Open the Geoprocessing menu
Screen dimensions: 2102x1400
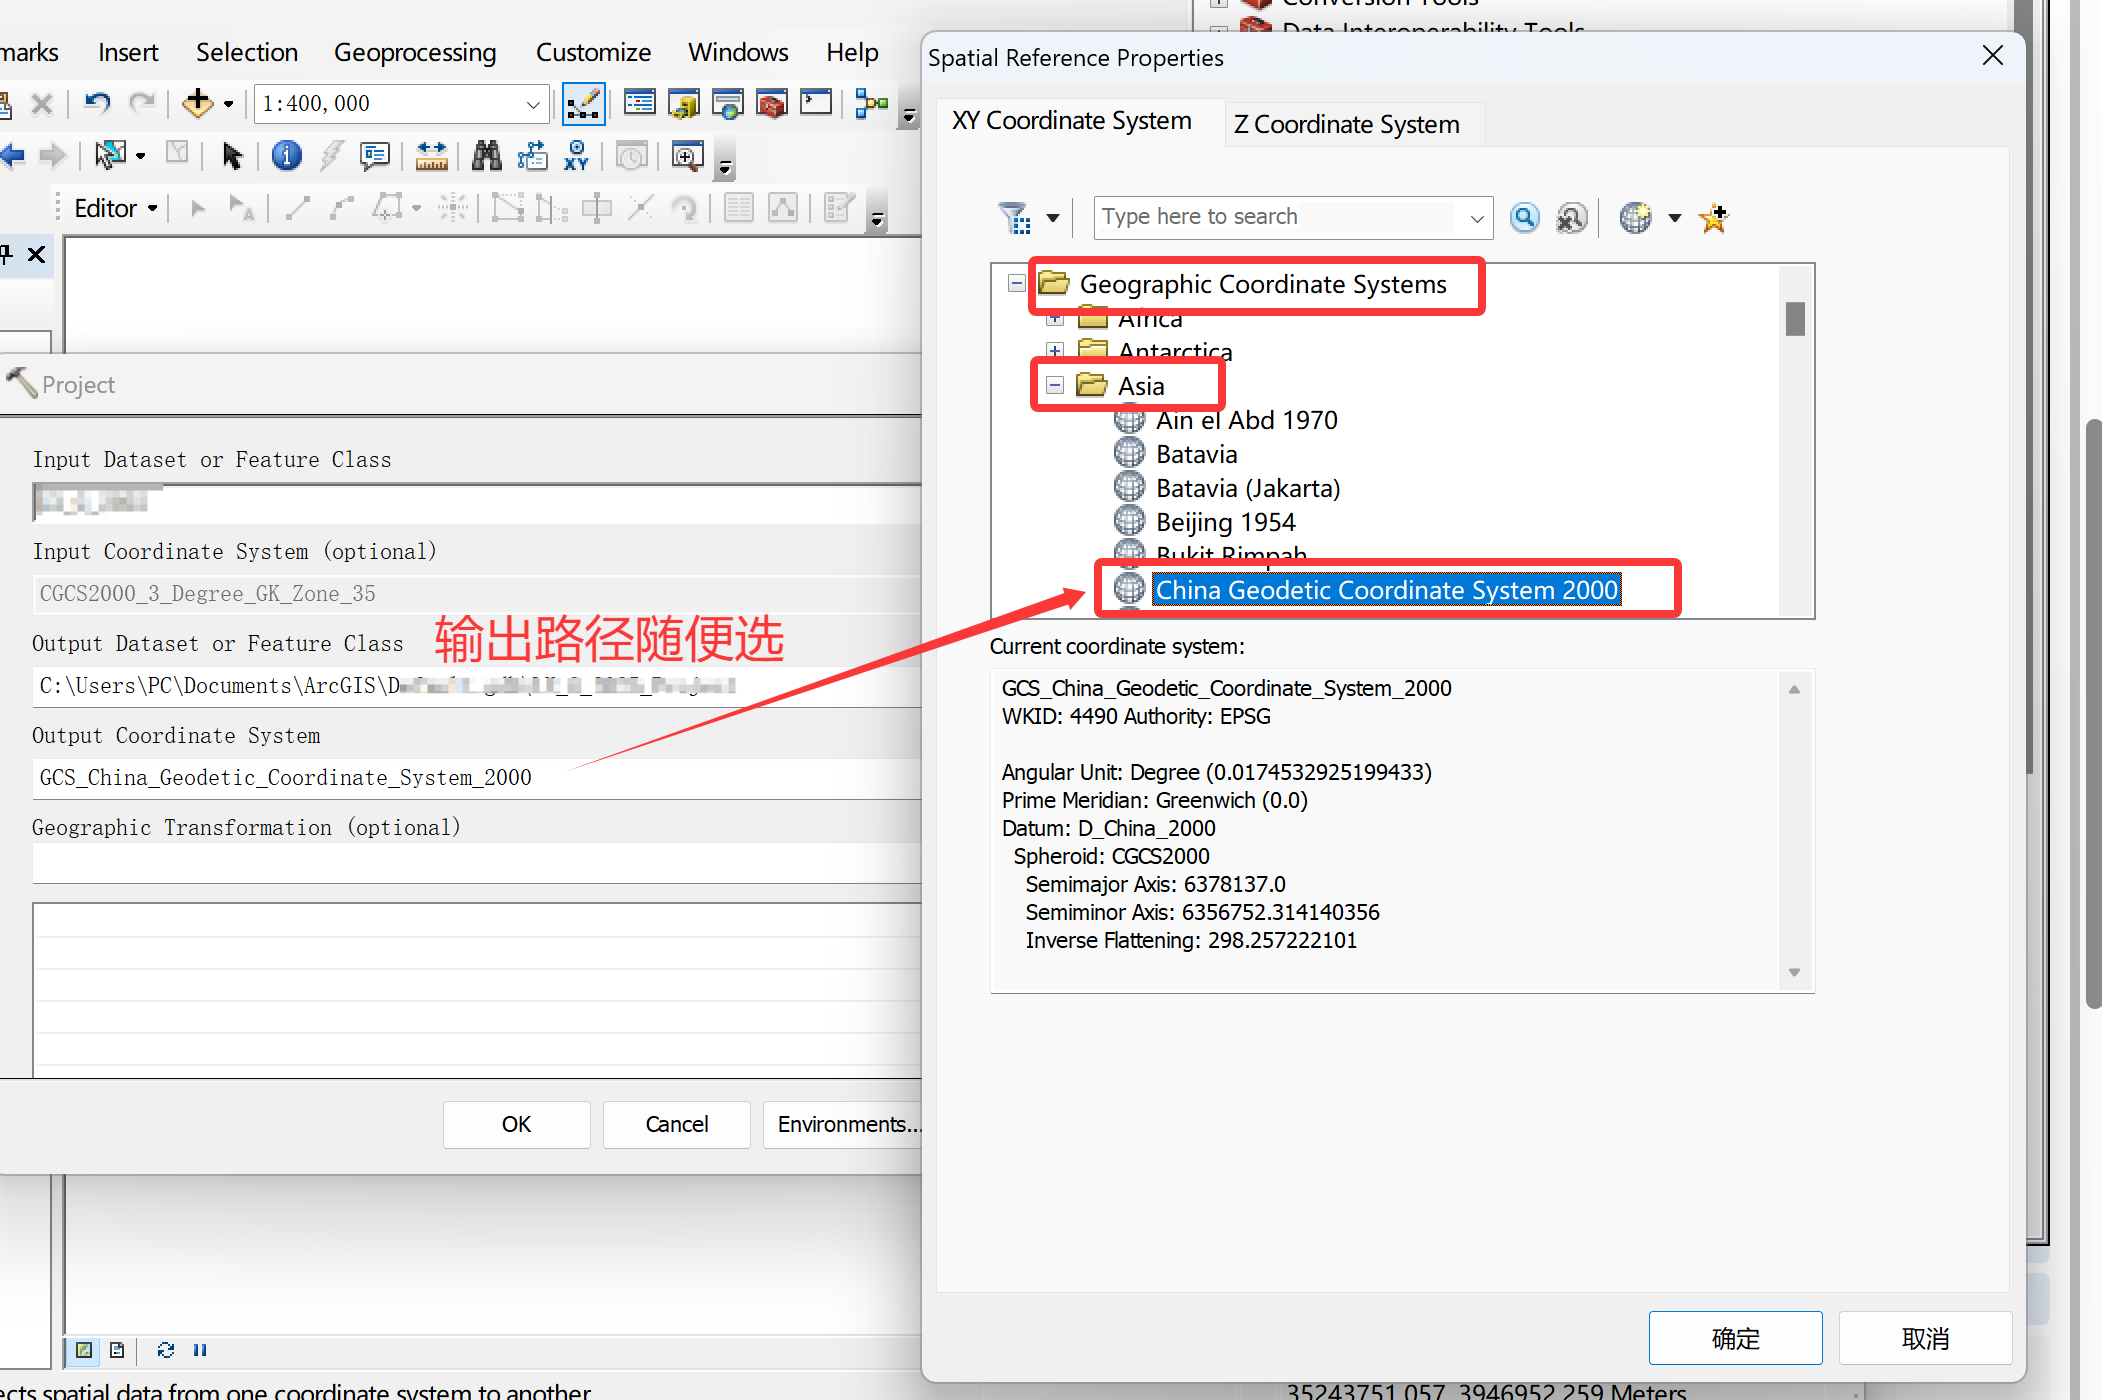pos(414,52)
